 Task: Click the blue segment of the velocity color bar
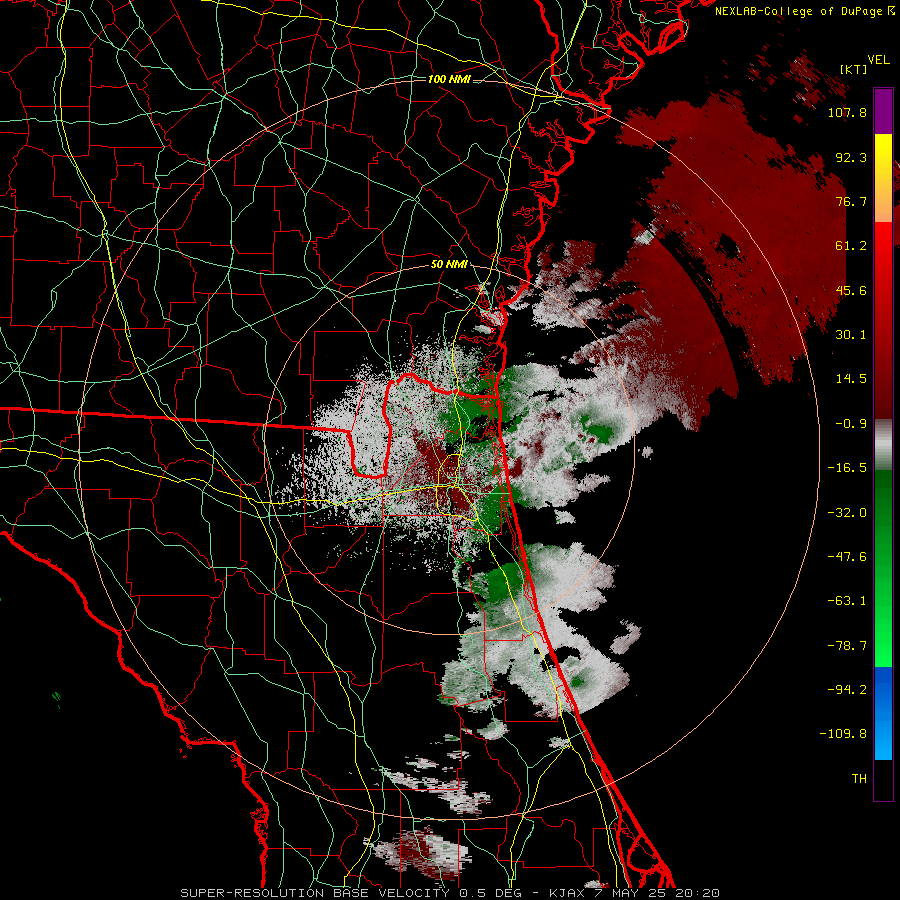click(883, 713)
